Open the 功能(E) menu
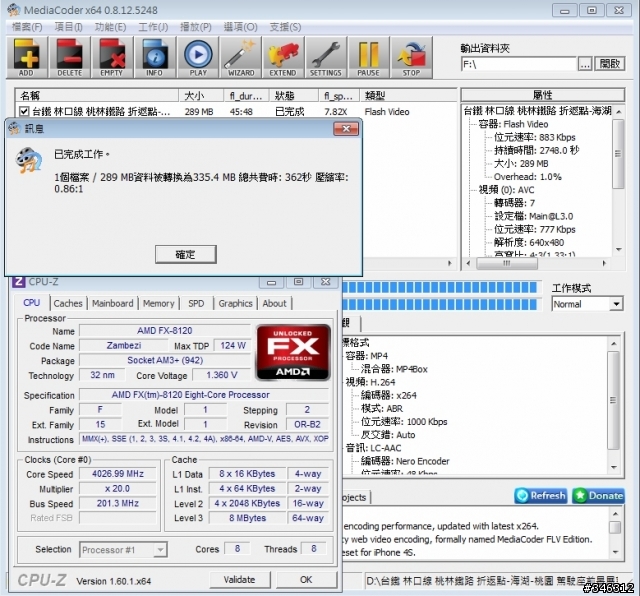640x596 pixels. [x=110, y=27]
